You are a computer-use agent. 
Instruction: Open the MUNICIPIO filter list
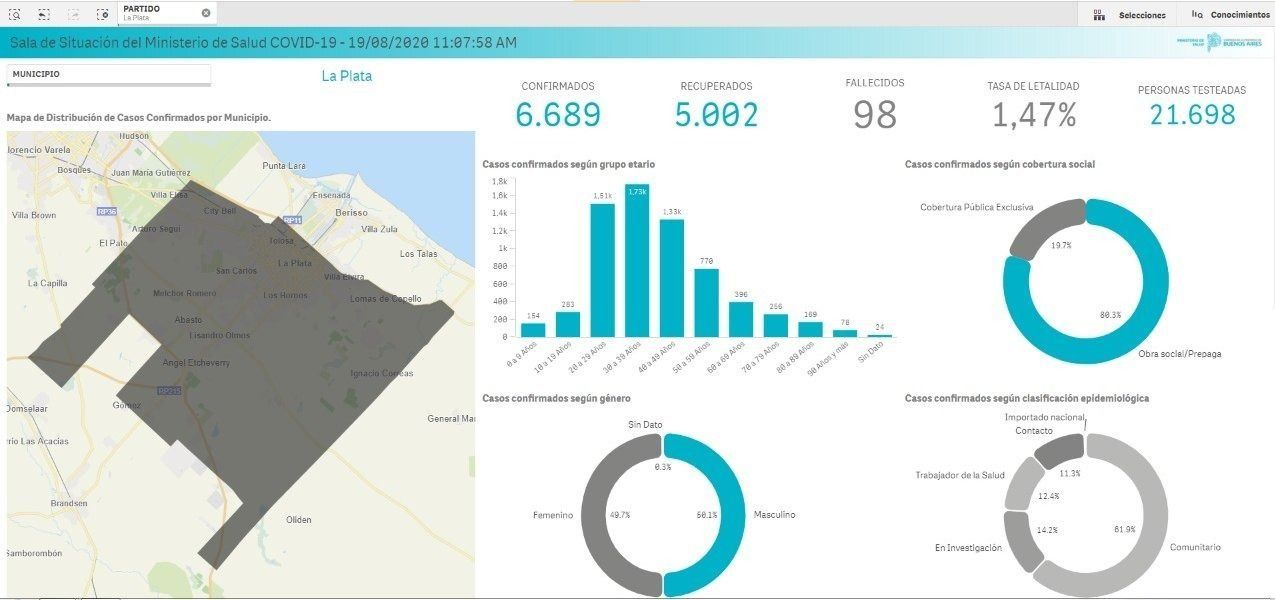(108, 75)
